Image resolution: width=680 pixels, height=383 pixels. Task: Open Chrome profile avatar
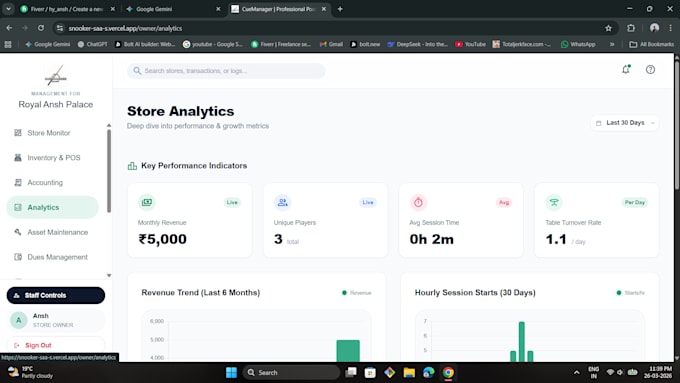(654, 28)
